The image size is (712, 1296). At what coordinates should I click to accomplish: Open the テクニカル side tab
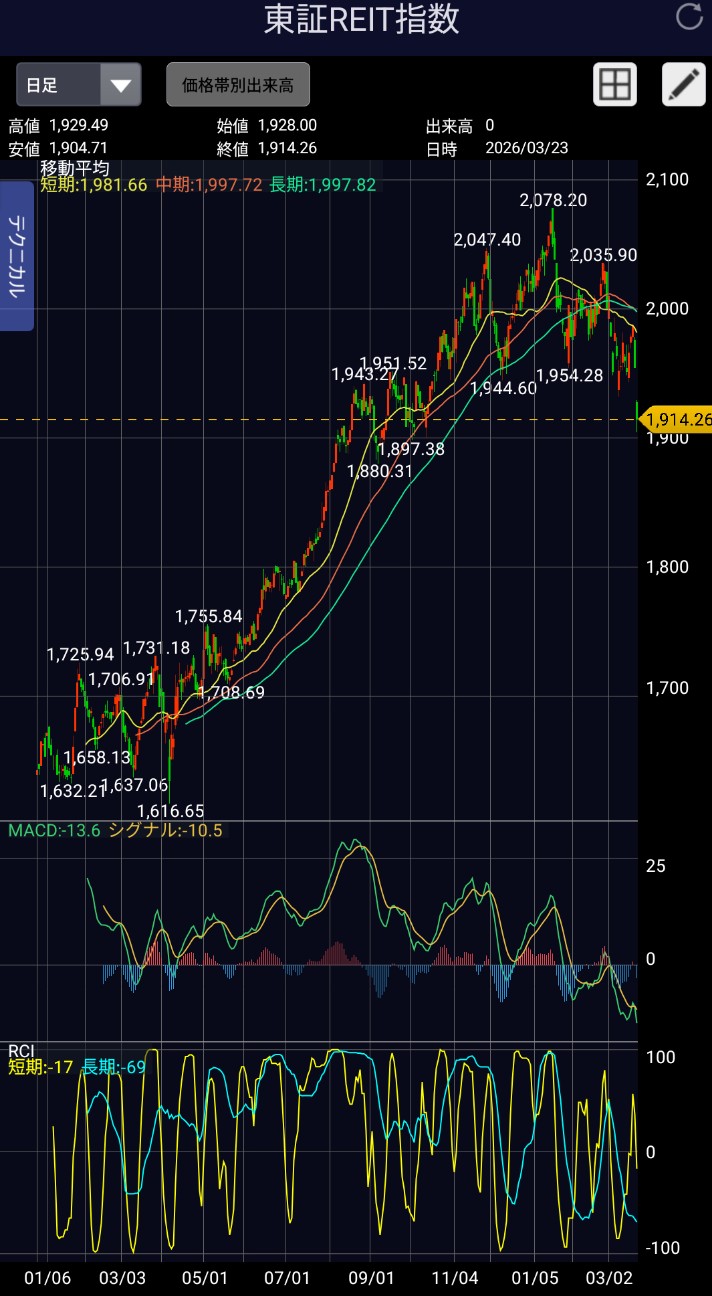tap(17, 256)
